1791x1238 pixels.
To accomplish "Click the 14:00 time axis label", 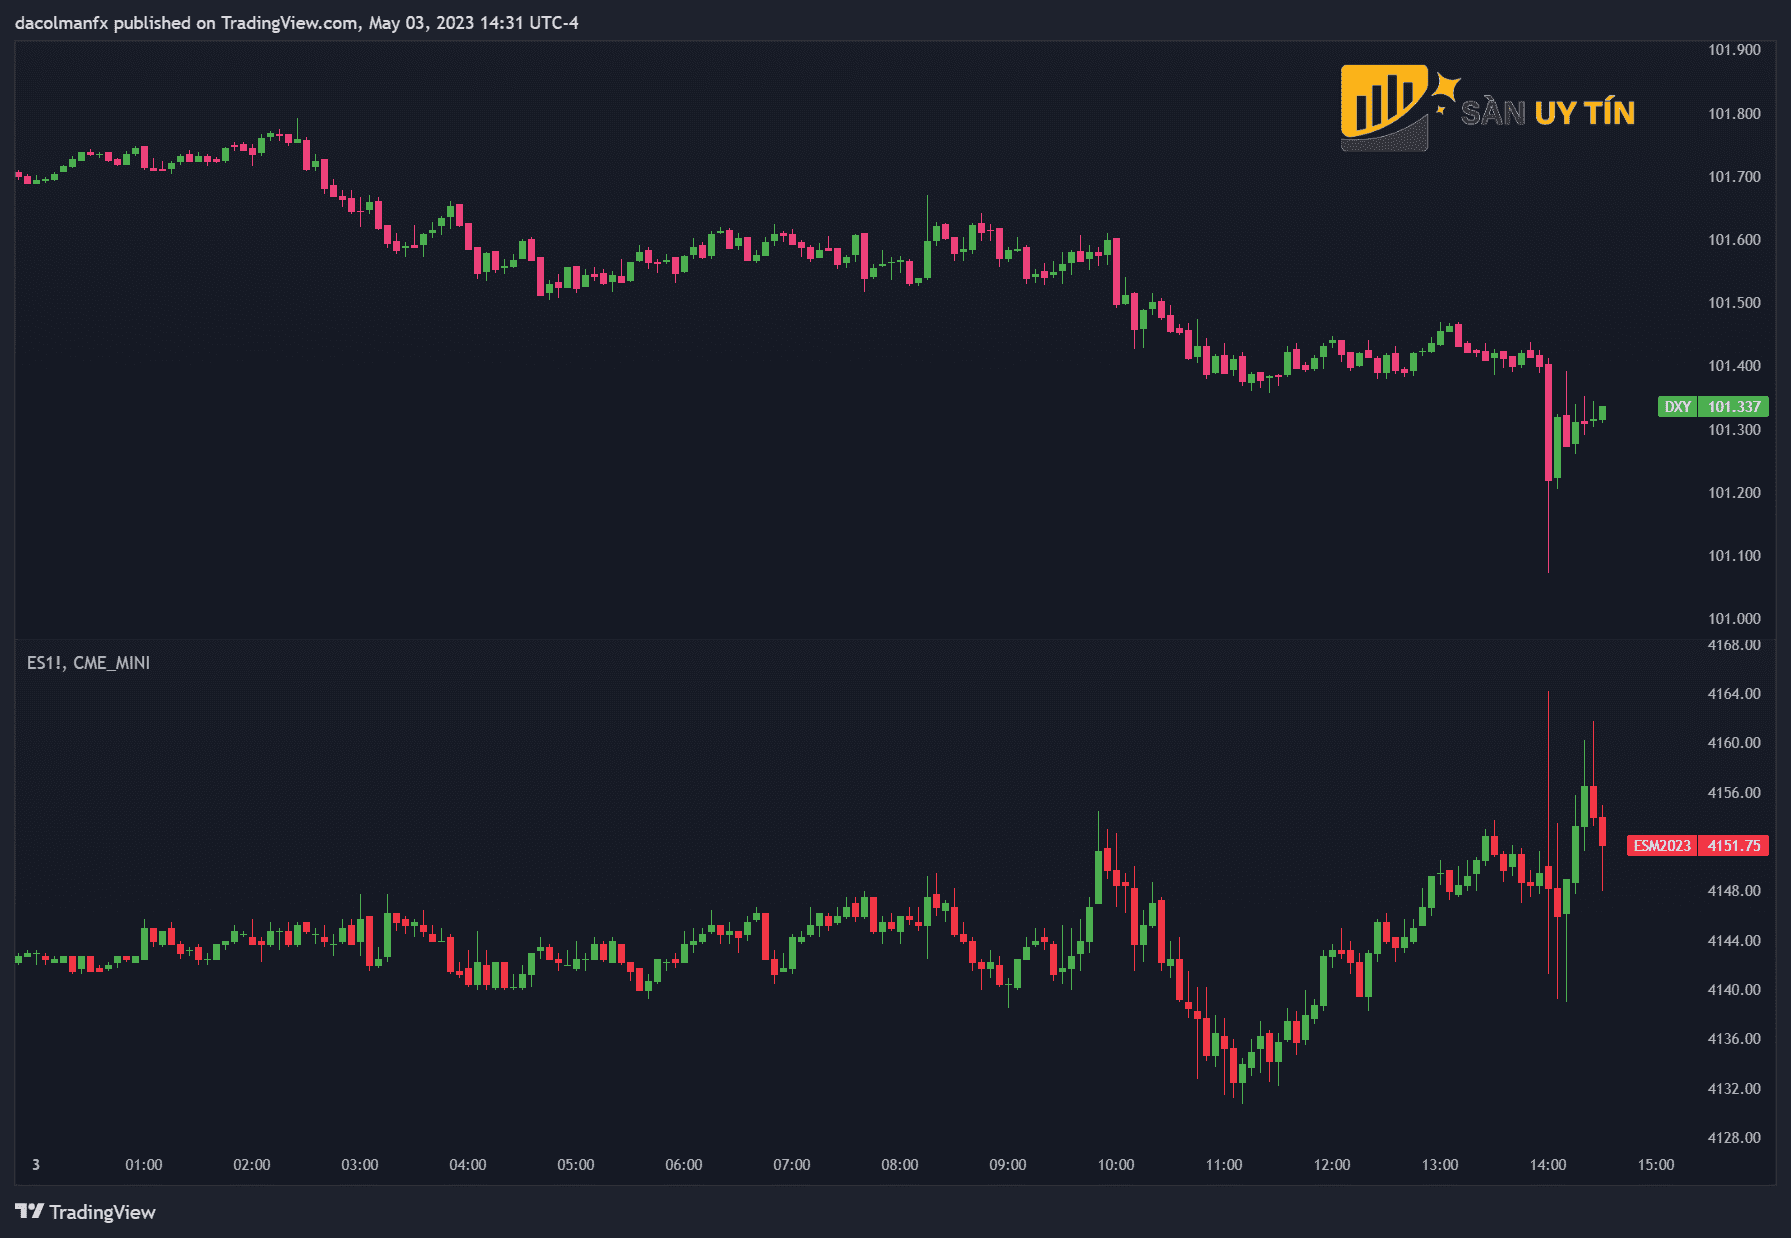I will point(1548,1165).
